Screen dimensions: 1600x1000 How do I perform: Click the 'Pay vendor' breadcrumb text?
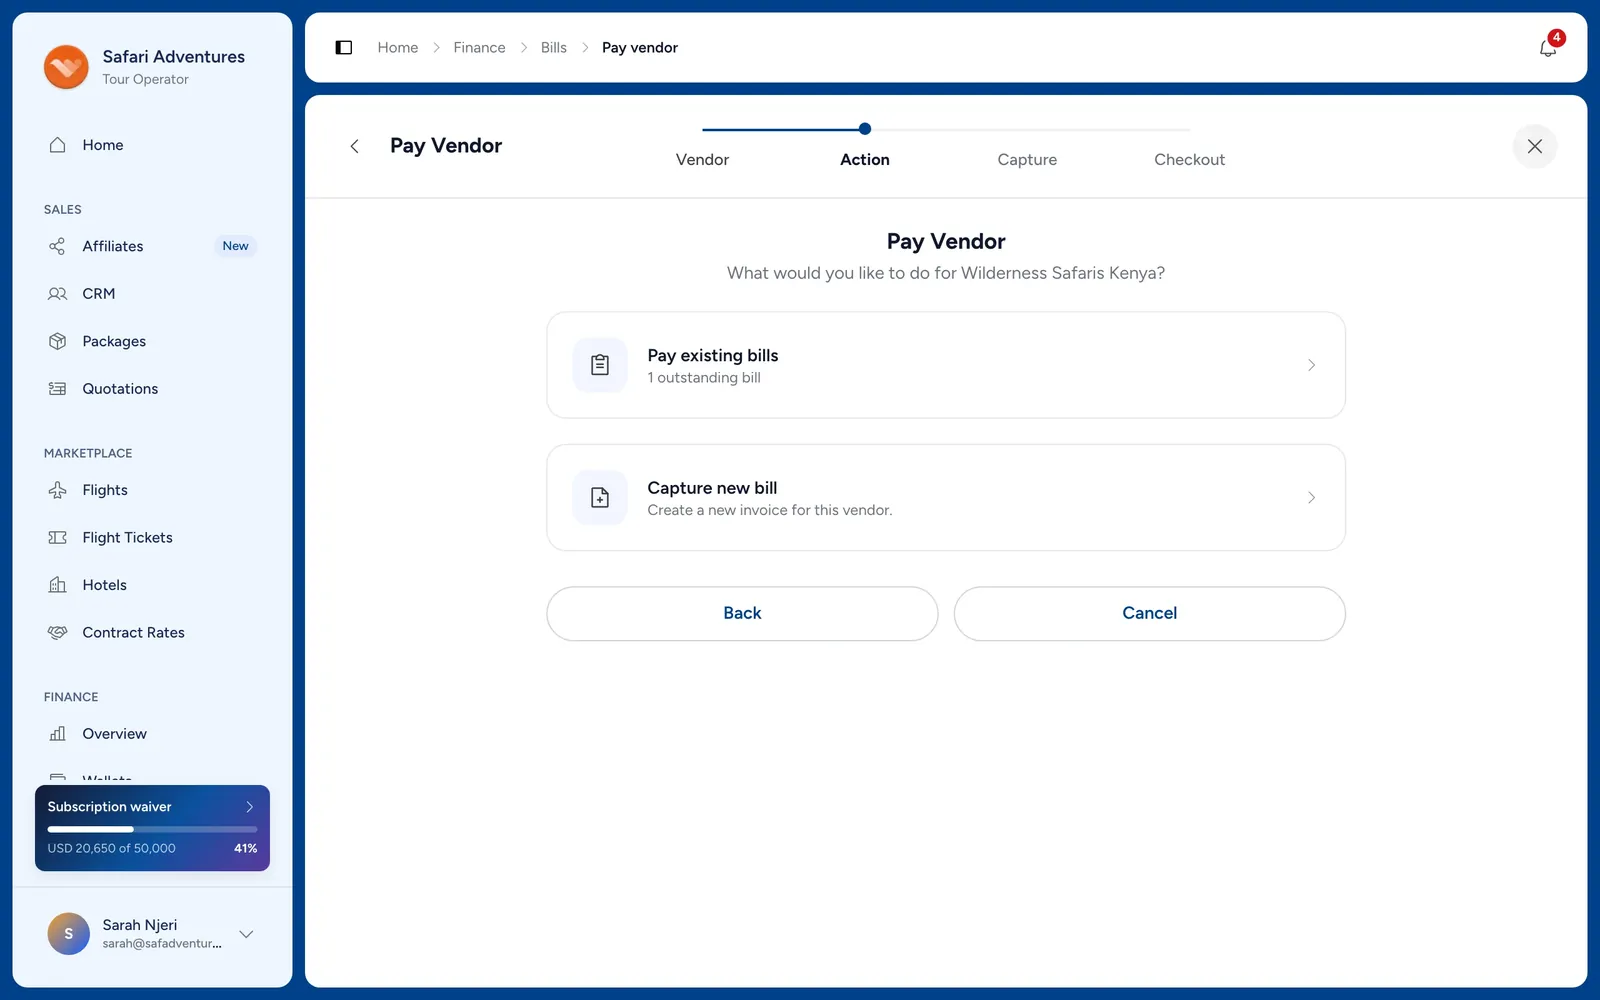point(640,47)
